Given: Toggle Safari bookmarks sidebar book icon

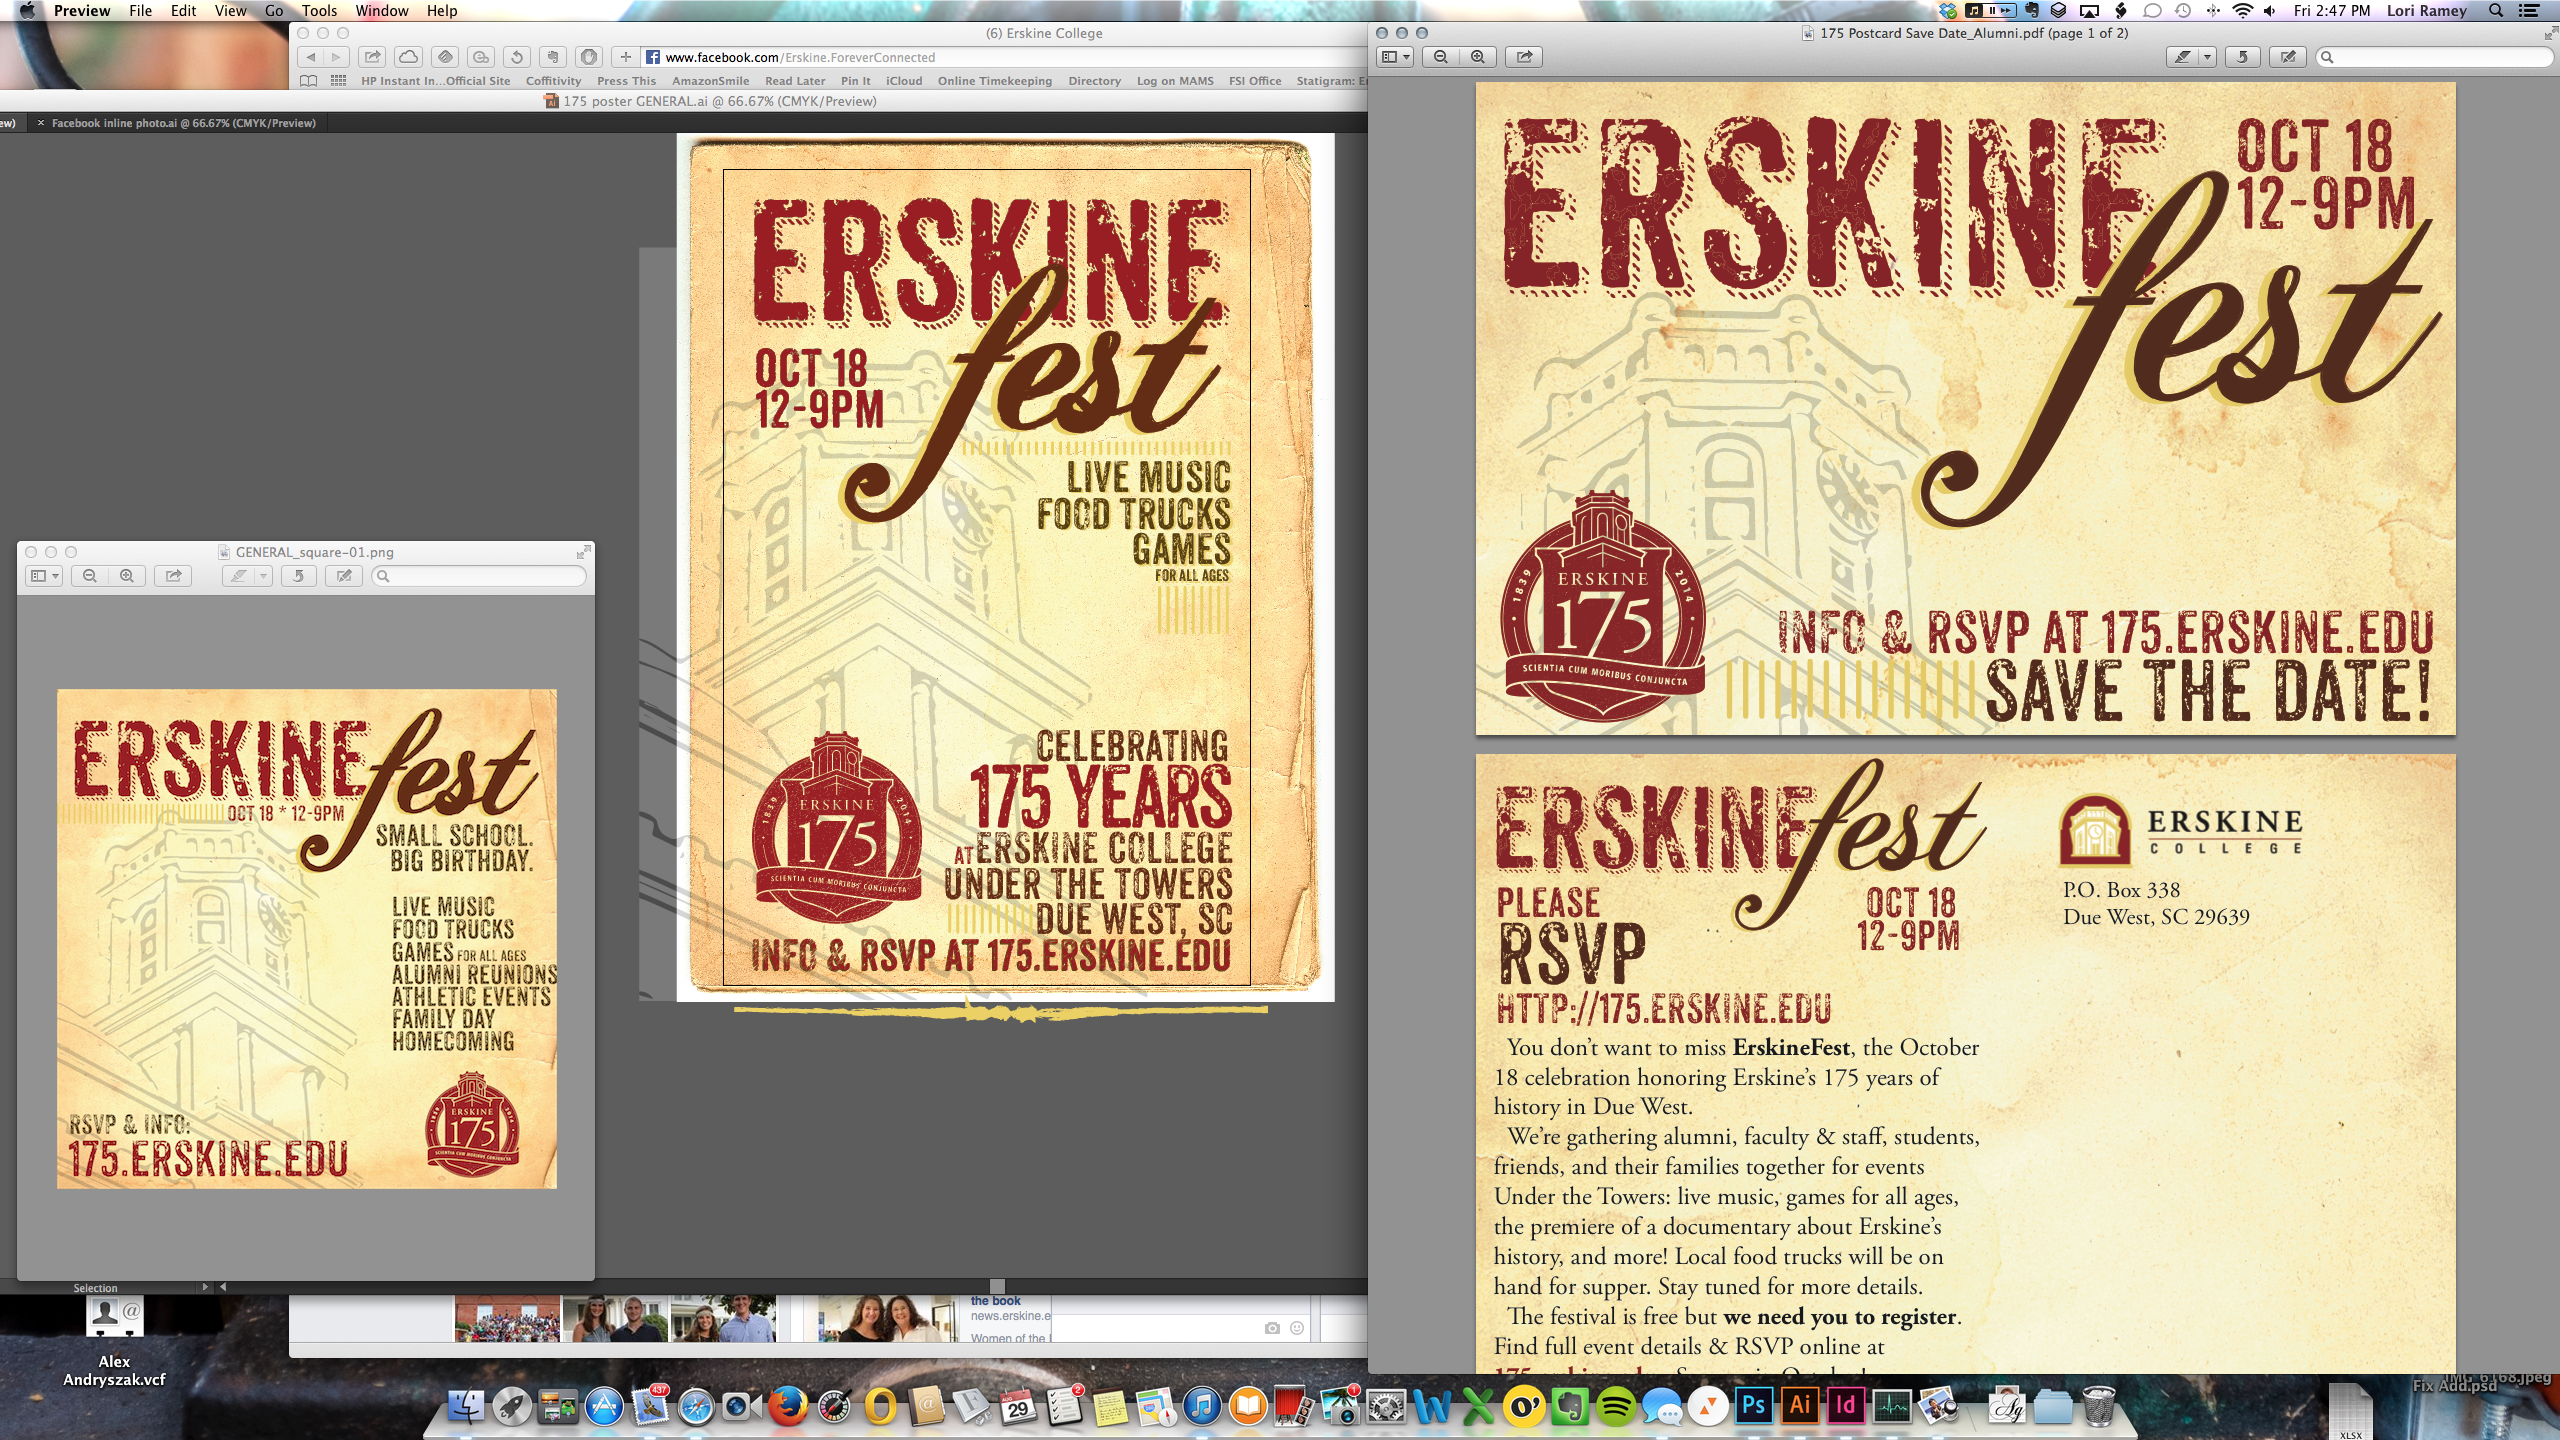Looking at the screenshot, I should tap(309, 81).
